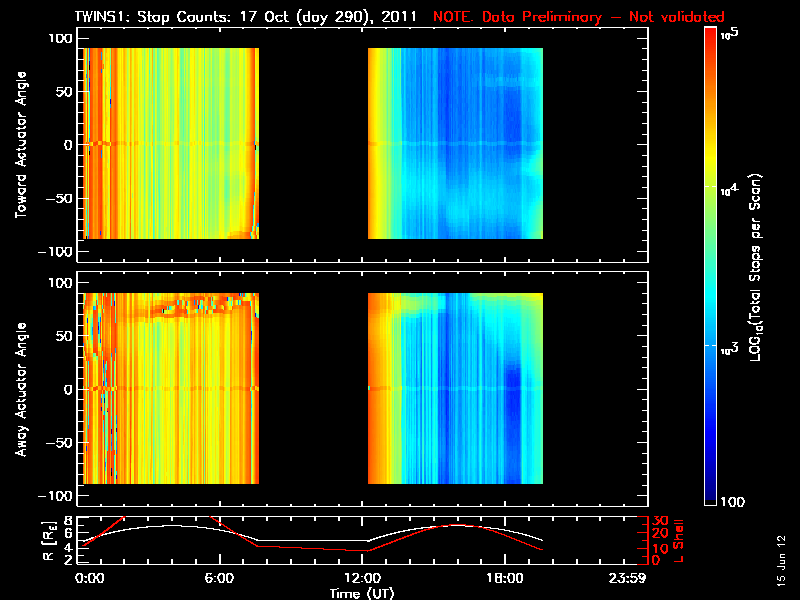Click the red 'L Shell' axis label
Viewport: 800px width, 600px height.
[x=679, y=541]
